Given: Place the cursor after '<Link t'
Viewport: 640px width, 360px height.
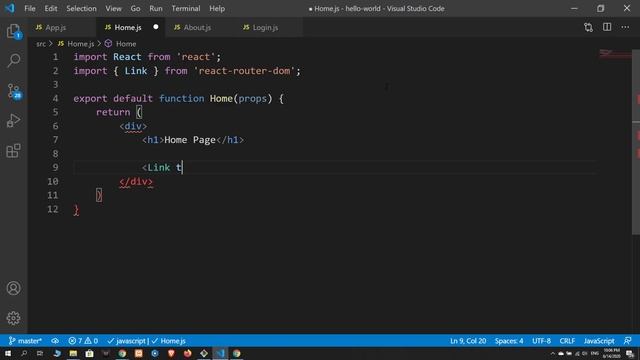Looking at the screenshot, I should click(x=182, y=167).
